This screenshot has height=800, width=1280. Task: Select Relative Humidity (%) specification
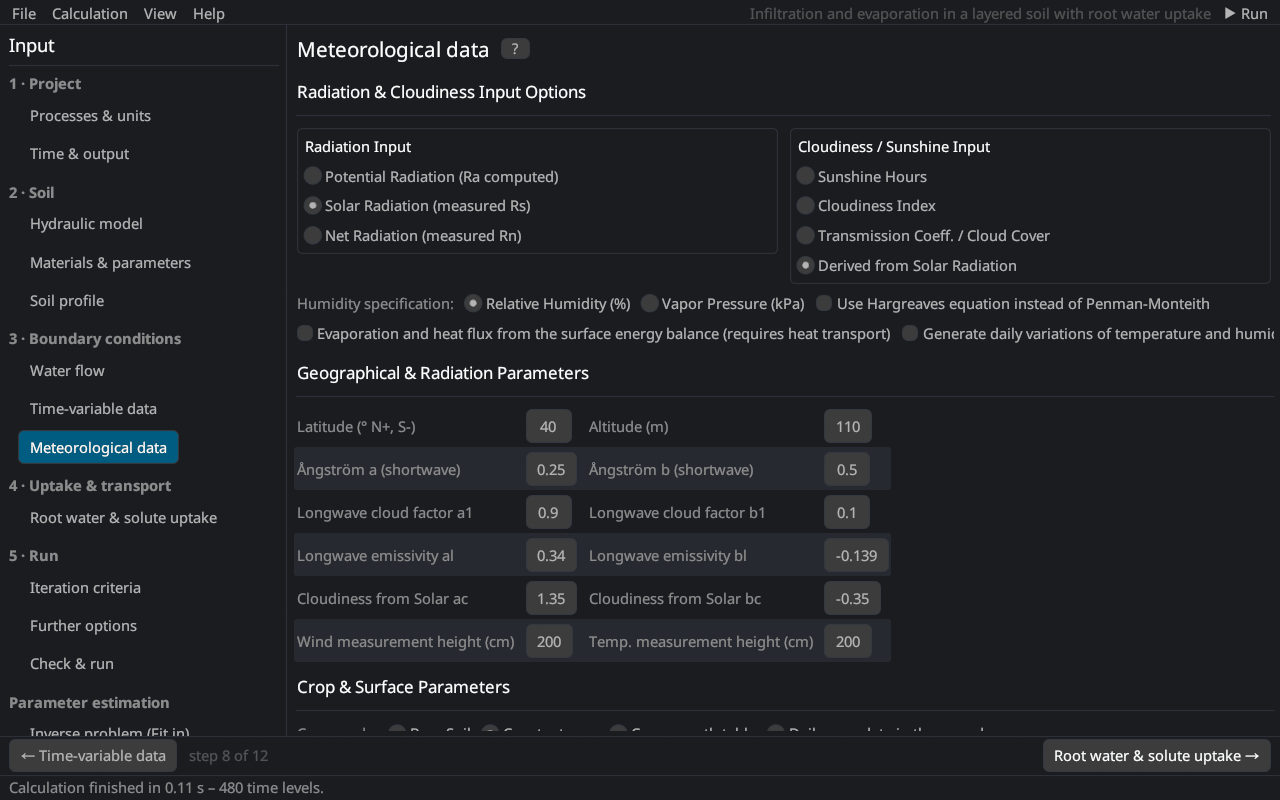(x=548, y=304)
